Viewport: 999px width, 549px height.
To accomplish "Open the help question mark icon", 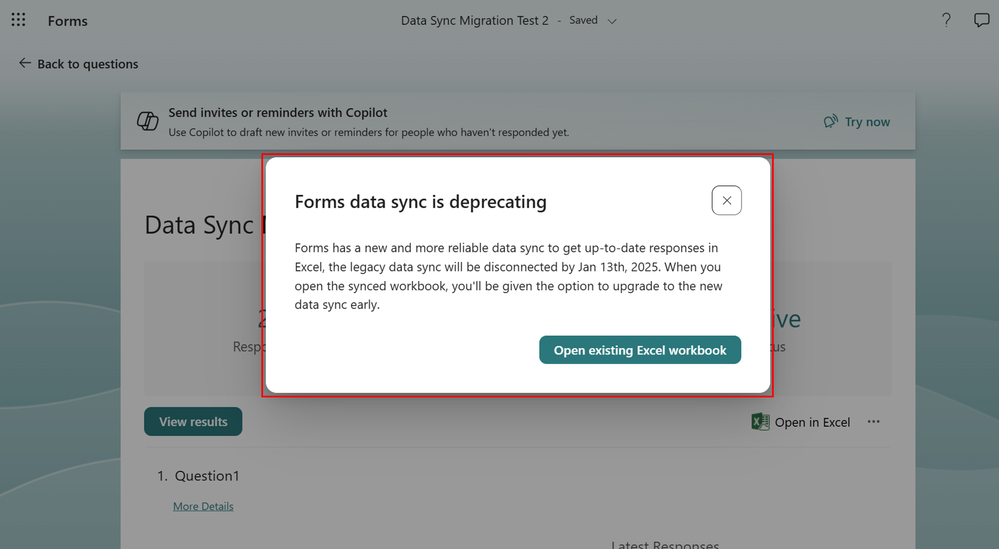I will [946, 20].
